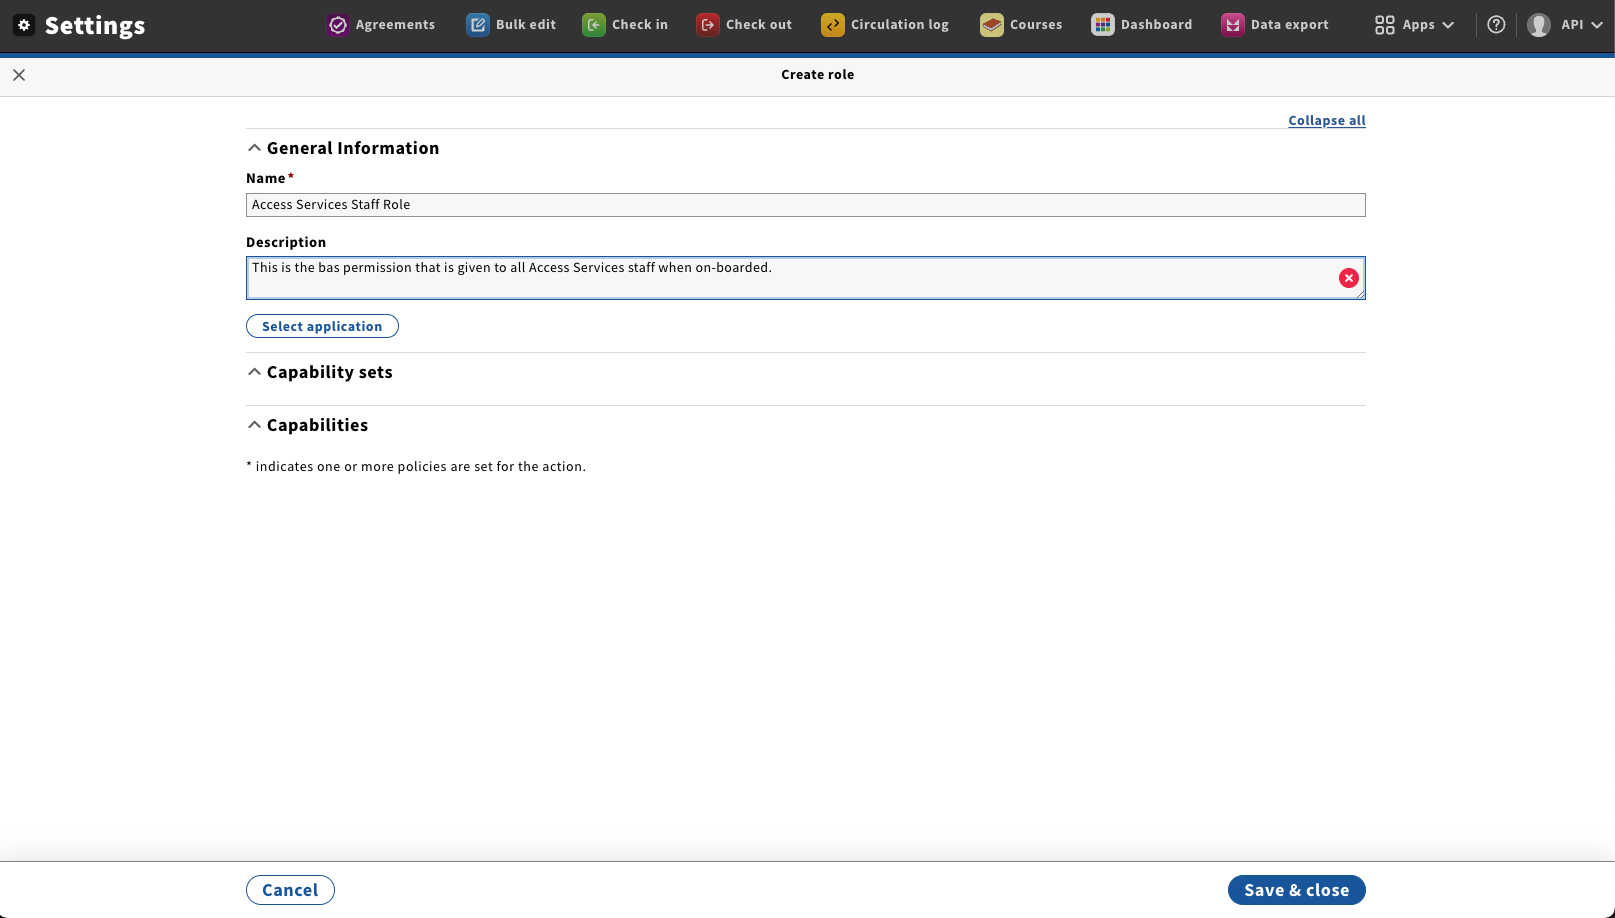The height and width of the screenshot is (918, 1615).
Task: Open the API user menu chevron
Action: (1596, 25)
